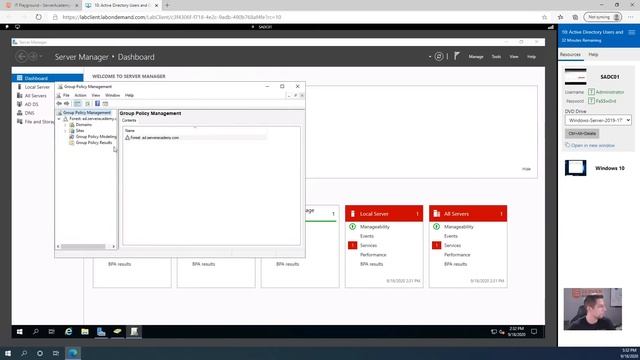Open DVD Drive dropdown
640x360 pixels.
click(x=598, y=120)
